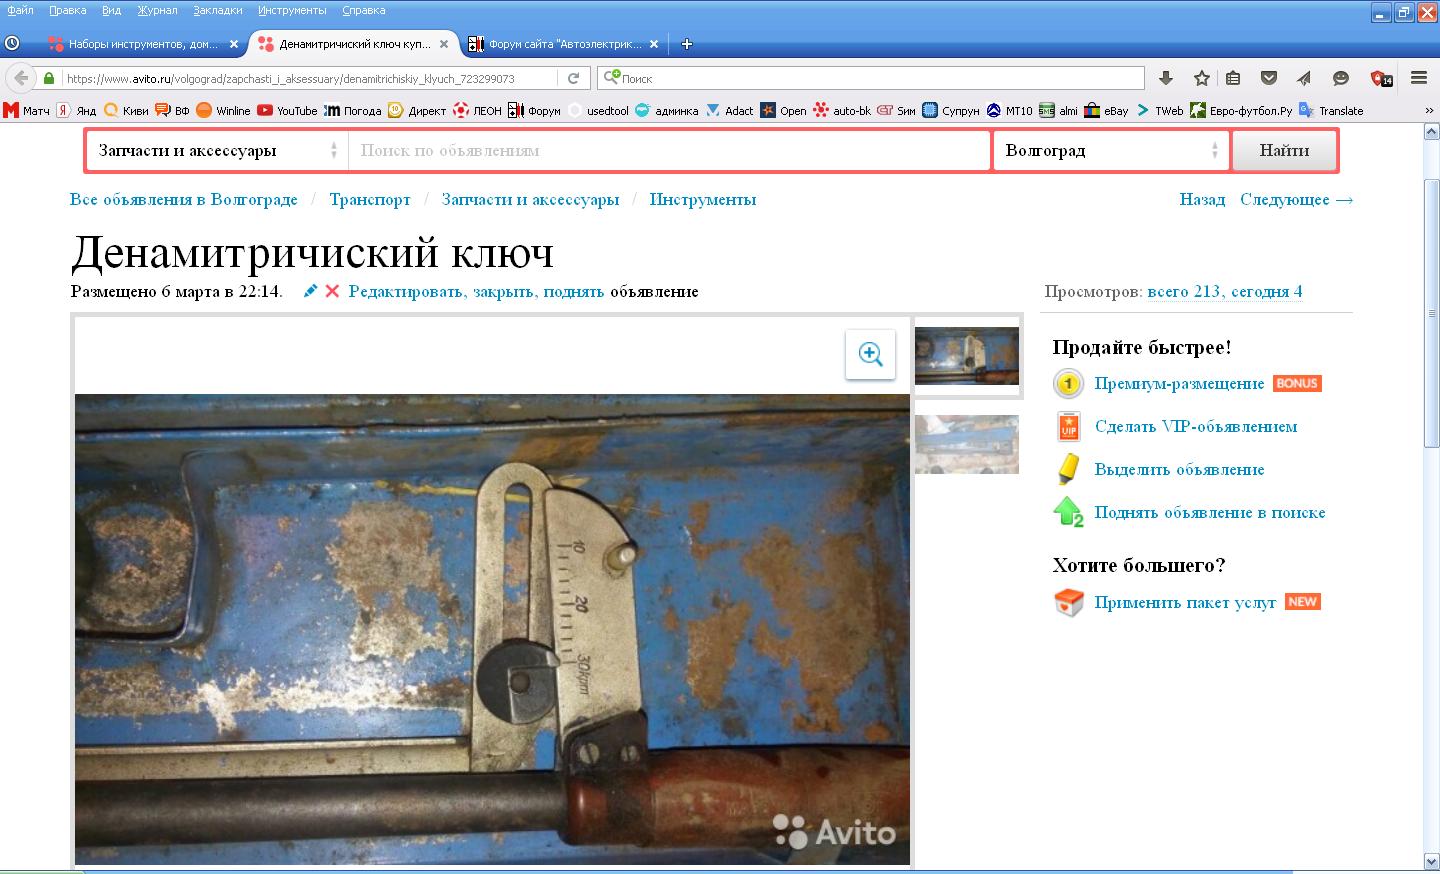The width and height of the screenshot is (1440, 874).
Task: Click the Firefox downloads arrow icon
Action: point(1166,78)
